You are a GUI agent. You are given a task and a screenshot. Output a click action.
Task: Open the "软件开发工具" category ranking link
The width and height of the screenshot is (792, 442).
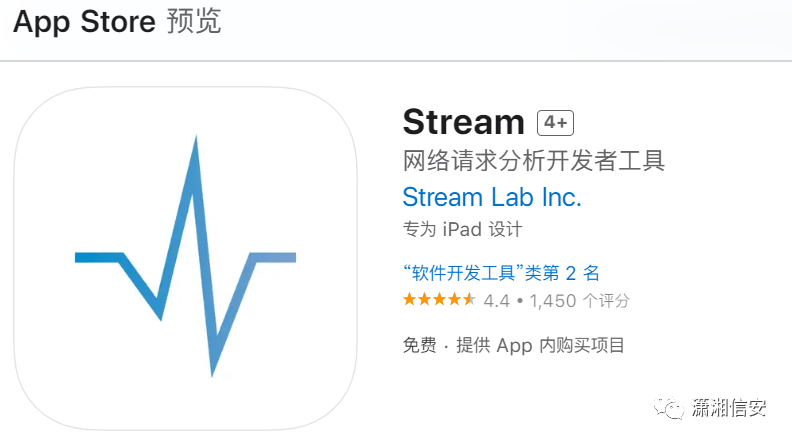click(x=501, y=273)
